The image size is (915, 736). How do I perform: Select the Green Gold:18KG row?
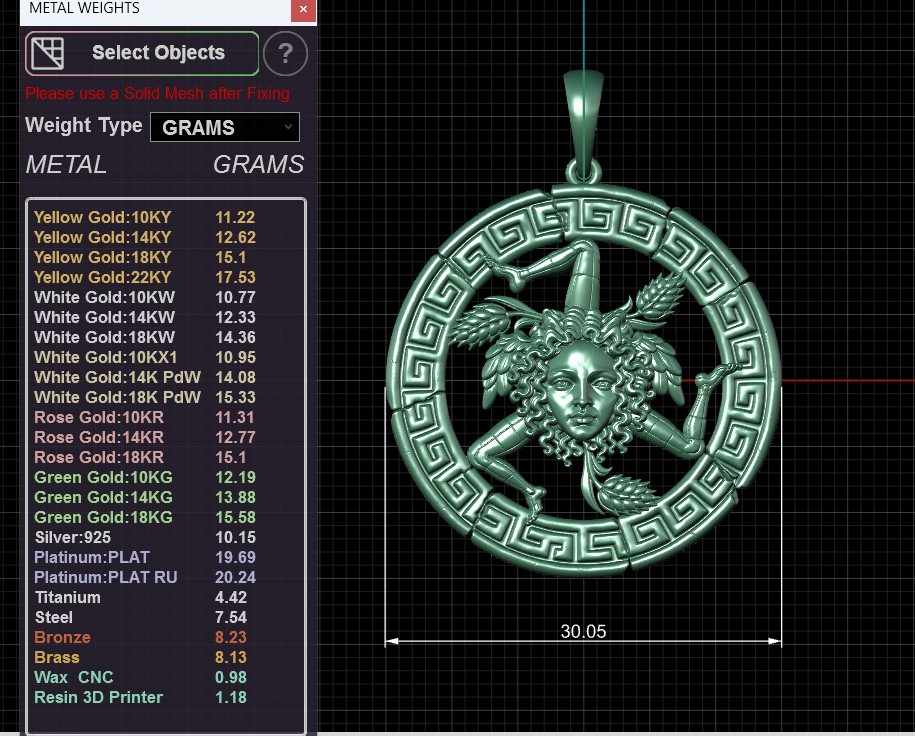[x=144, y=517]
